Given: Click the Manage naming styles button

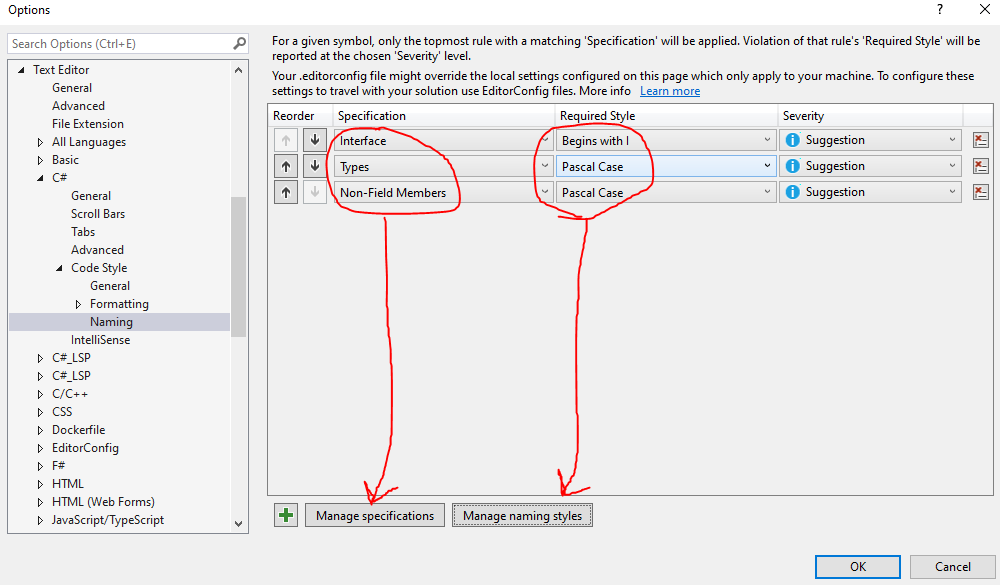Looking at the screenshot, I should tap(522, 514).
